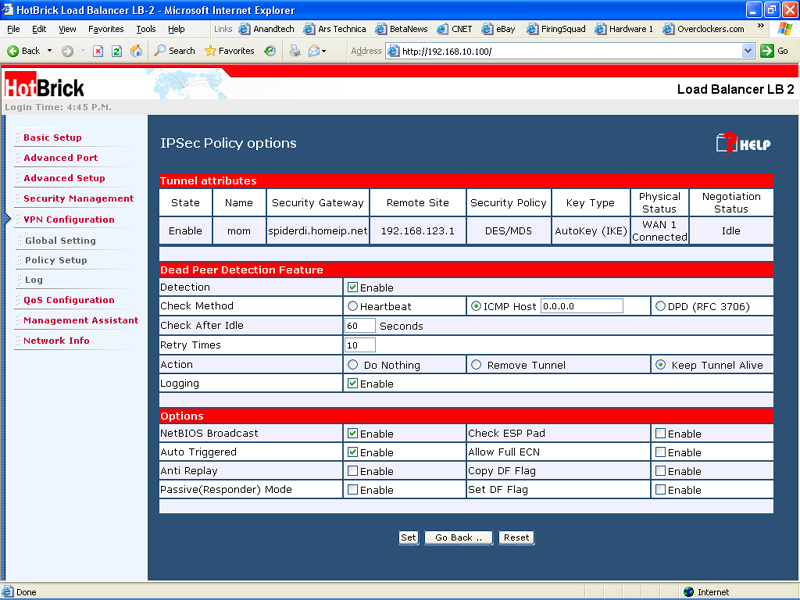Click Internet zone icon in status bar
The image size is (800, 600).
click(689, 592)
